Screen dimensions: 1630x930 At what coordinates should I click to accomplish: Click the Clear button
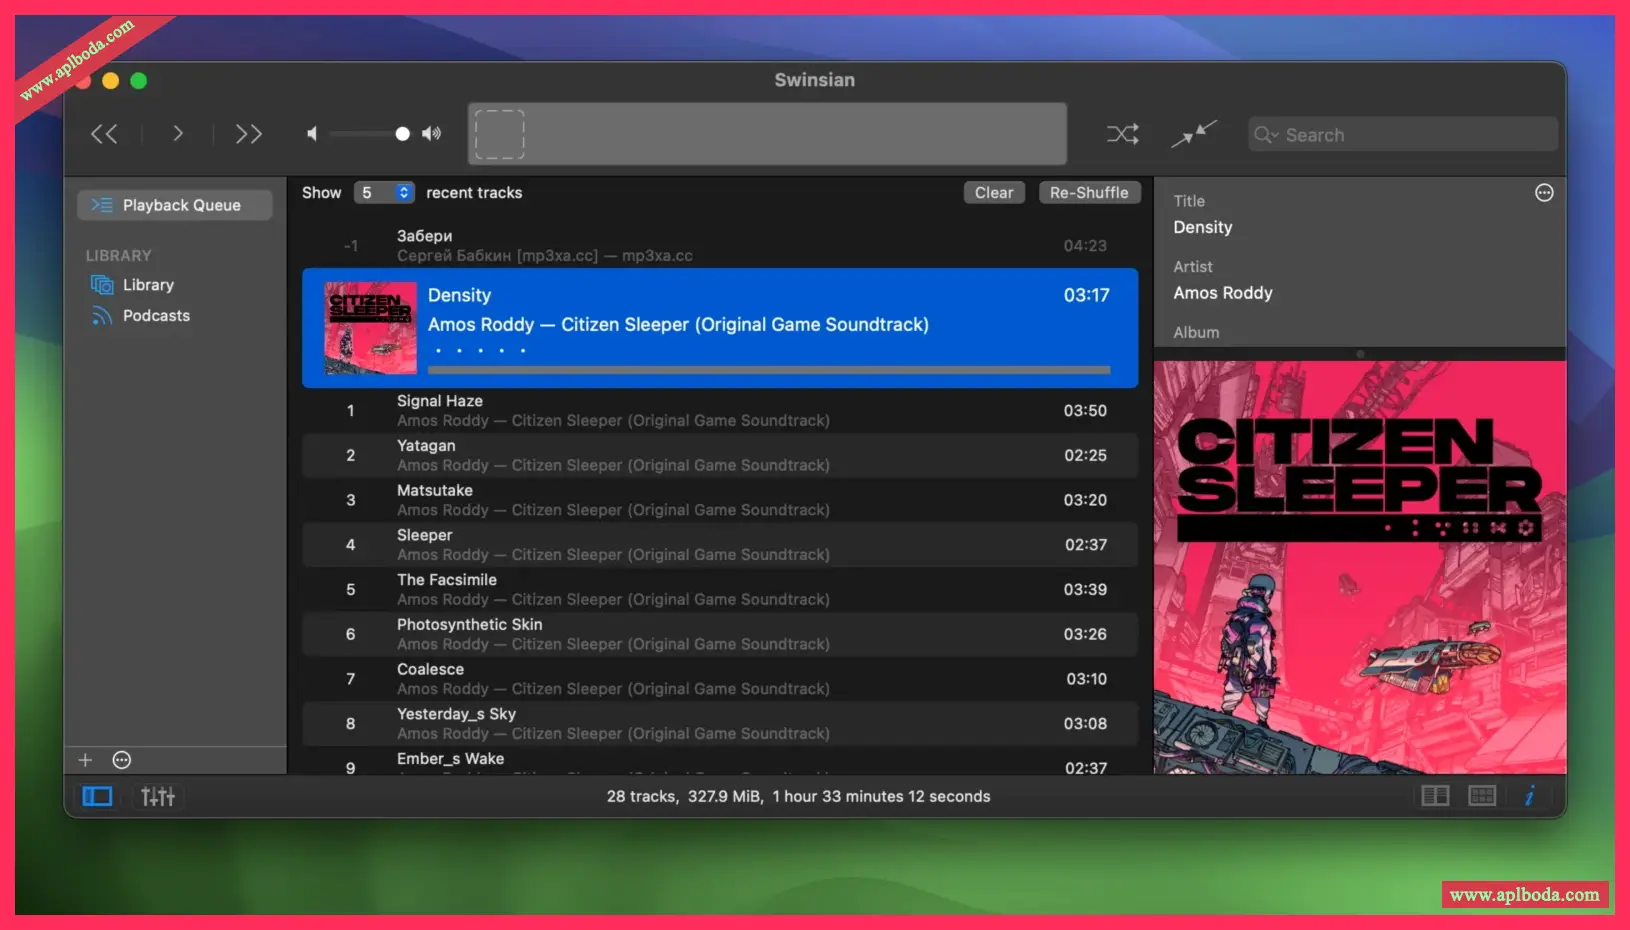pos(994,193)
